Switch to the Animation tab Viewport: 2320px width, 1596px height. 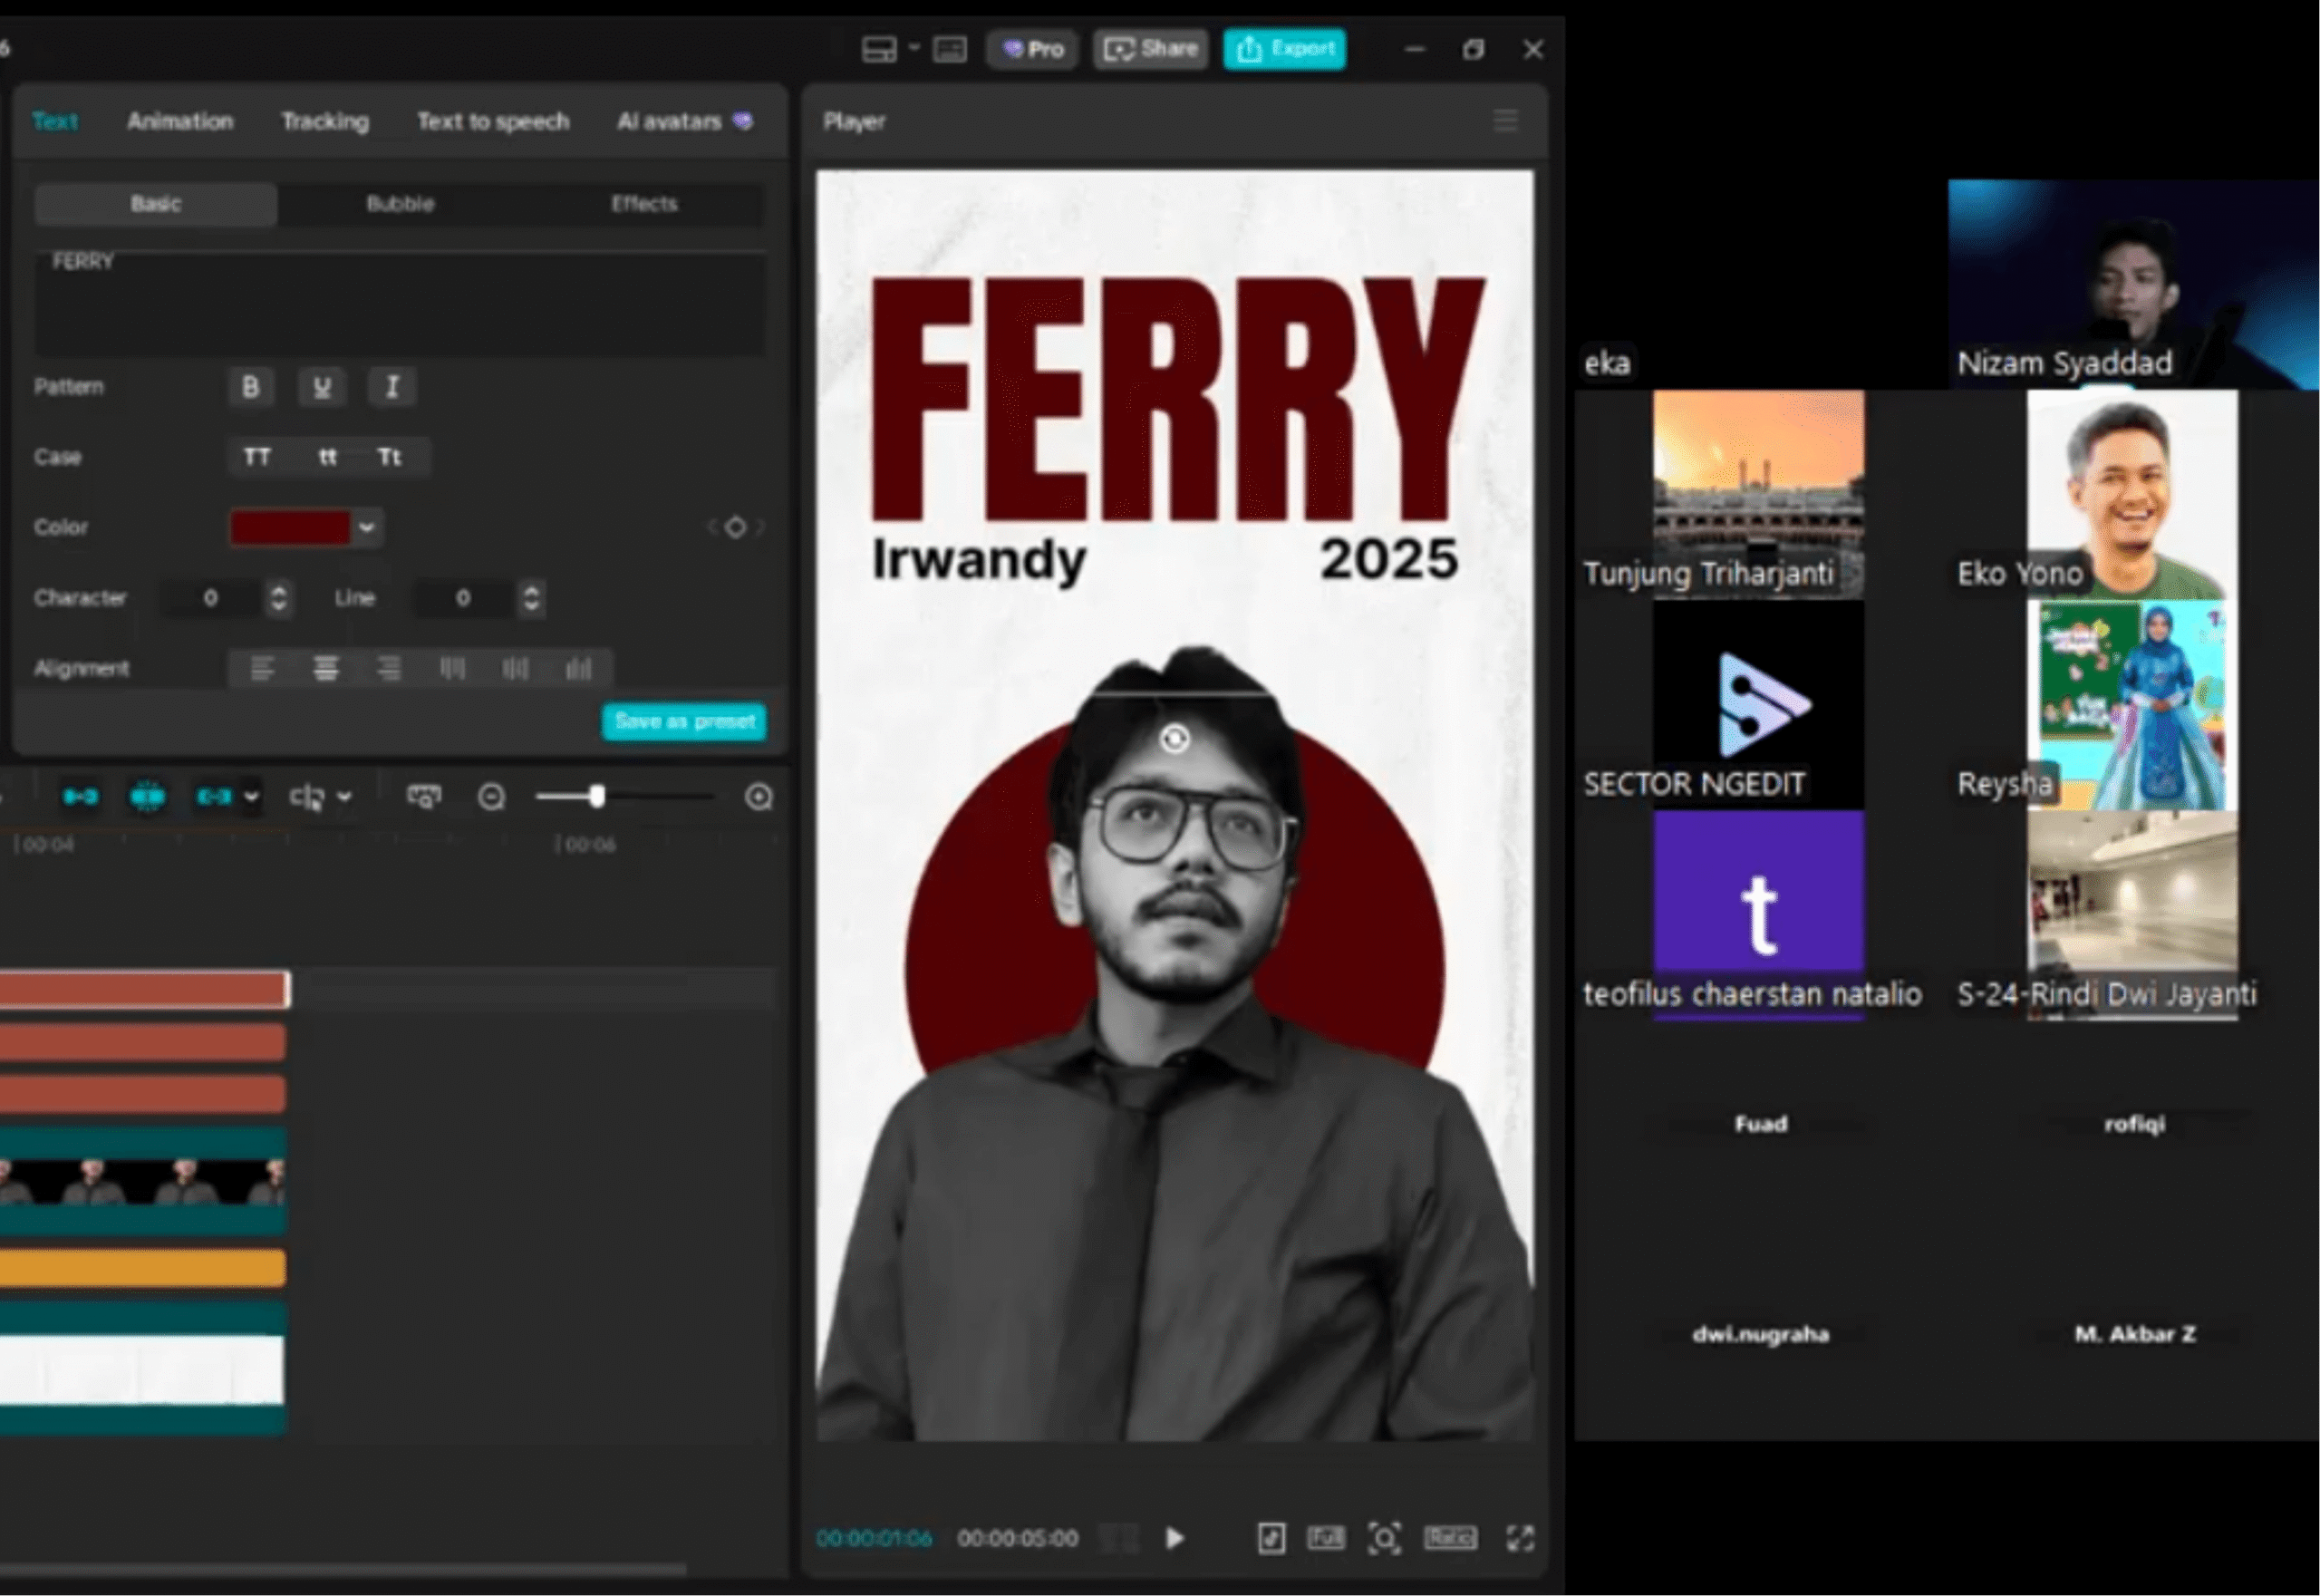pyautogui.click(x=180, y=121)
